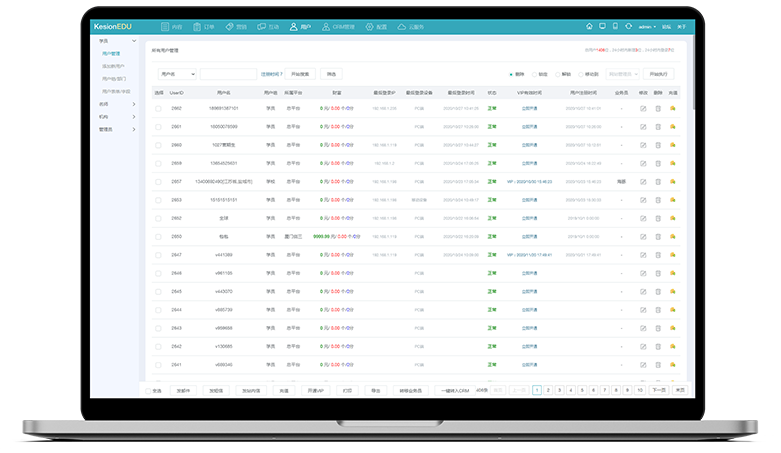This screenshot has width=781, height=453.
Task: Click the search keyword input field
Action: pos(228,74)
